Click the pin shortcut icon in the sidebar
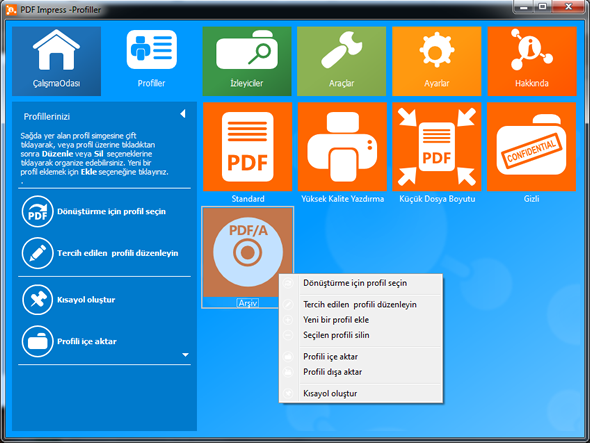Screen dimensions: 590x443 pyautogui.click(x=37, y=300)
